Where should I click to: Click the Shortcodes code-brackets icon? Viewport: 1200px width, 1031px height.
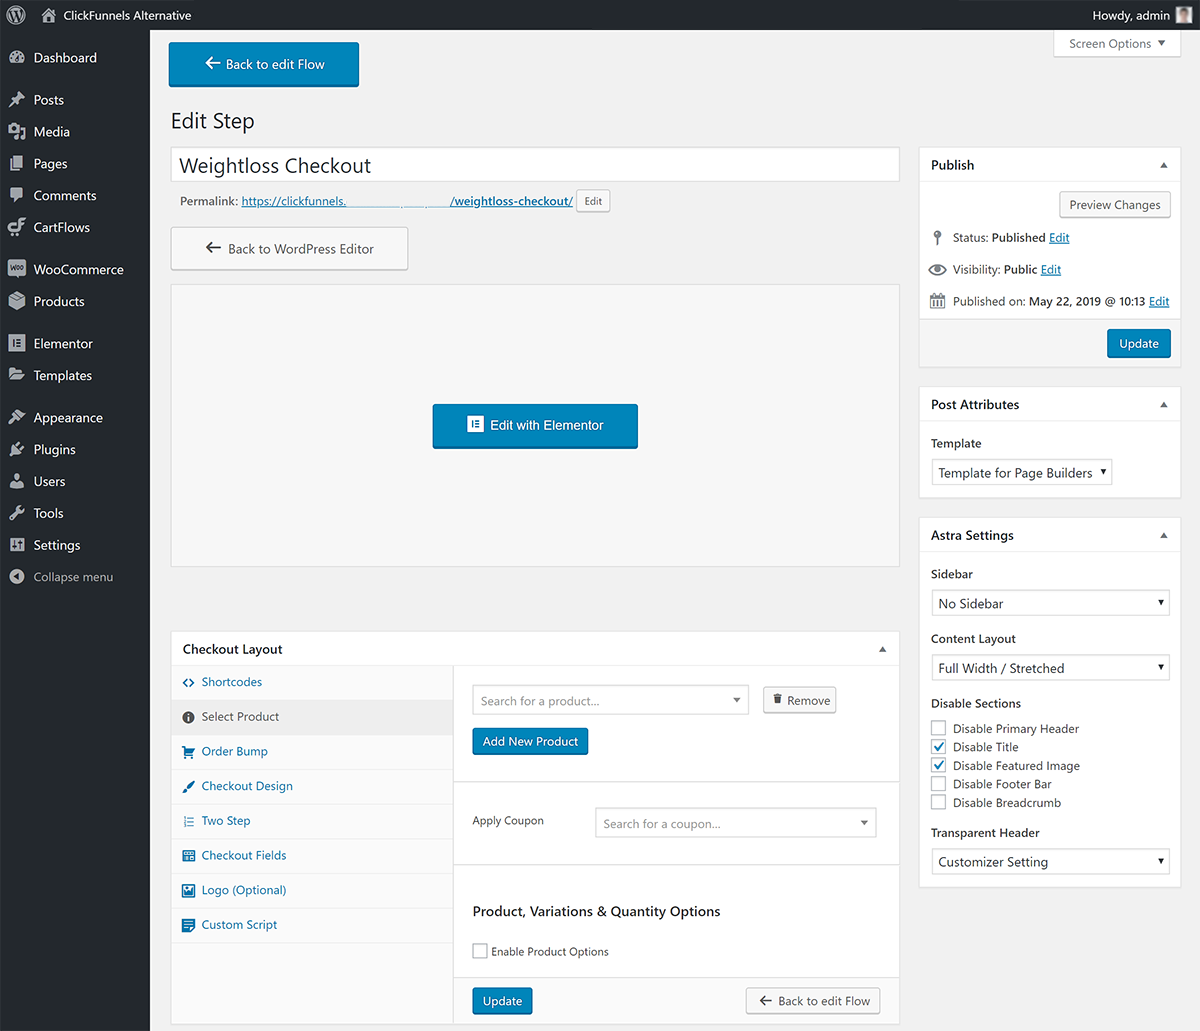(x=188, y=683)
